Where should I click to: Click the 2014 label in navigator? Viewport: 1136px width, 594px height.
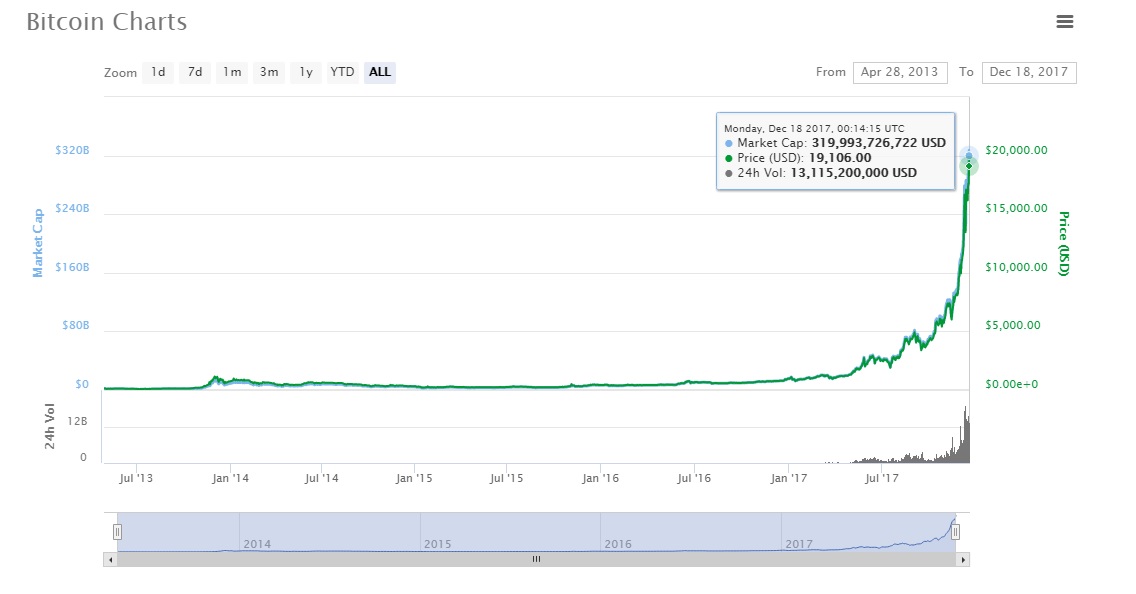[257, 544]
